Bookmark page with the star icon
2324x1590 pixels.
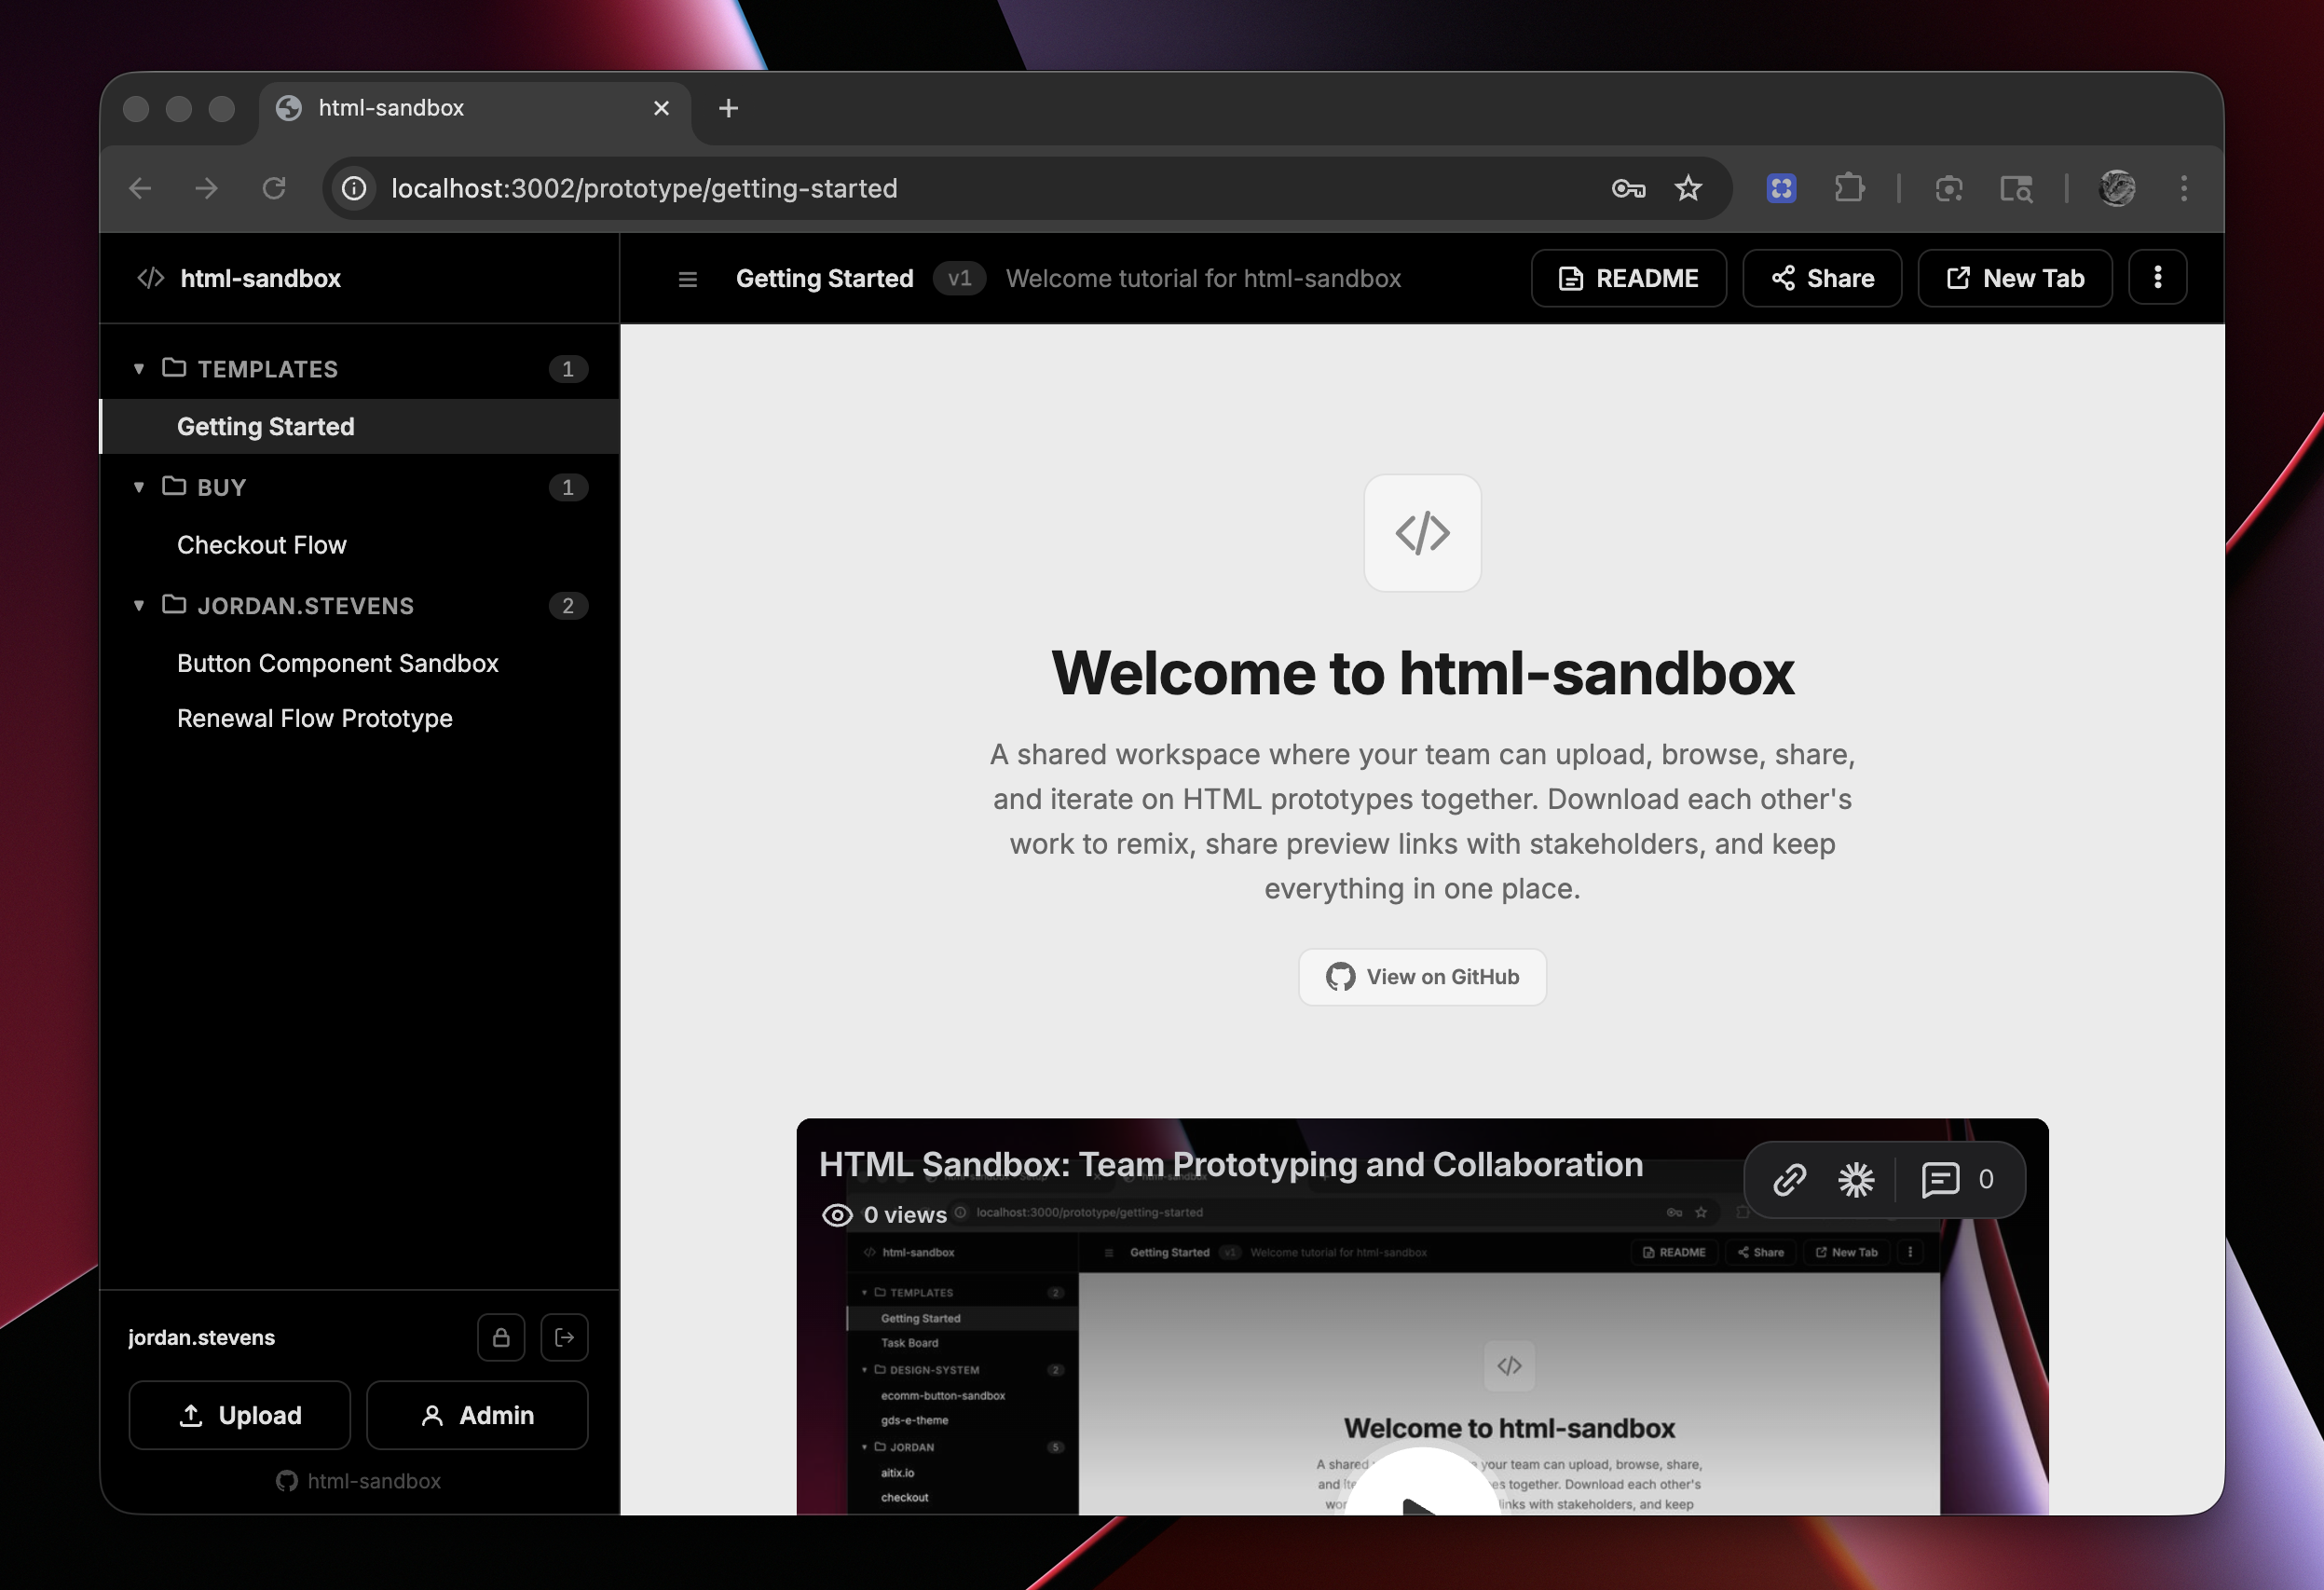point(1688,188)
